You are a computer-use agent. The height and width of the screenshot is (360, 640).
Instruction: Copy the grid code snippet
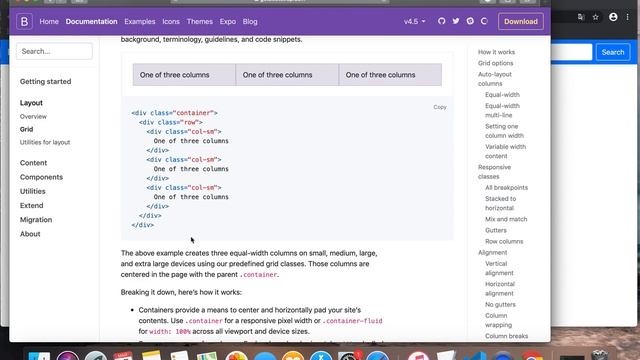[440, 107]
